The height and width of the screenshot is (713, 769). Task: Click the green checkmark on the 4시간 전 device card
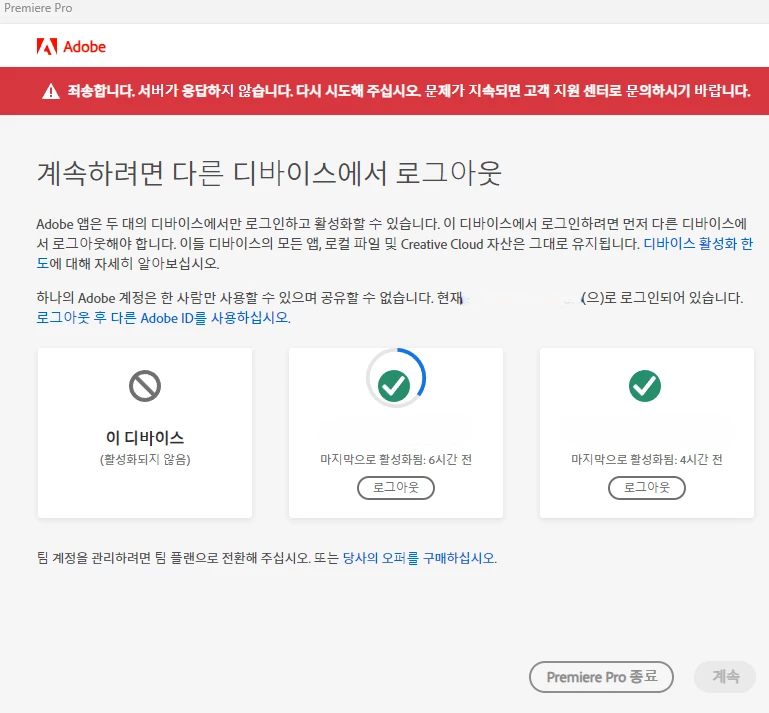[644, 386]
